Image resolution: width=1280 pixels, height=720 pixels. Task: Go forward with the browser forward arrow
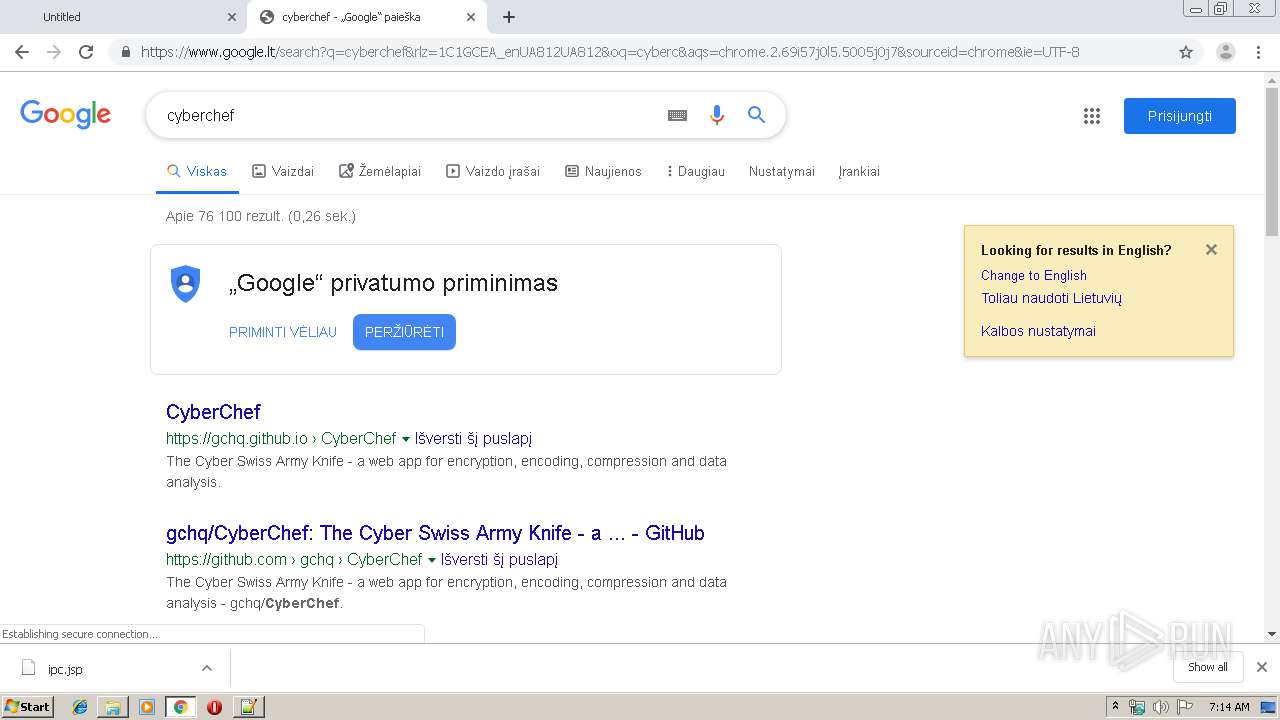[x=54, y=52]
